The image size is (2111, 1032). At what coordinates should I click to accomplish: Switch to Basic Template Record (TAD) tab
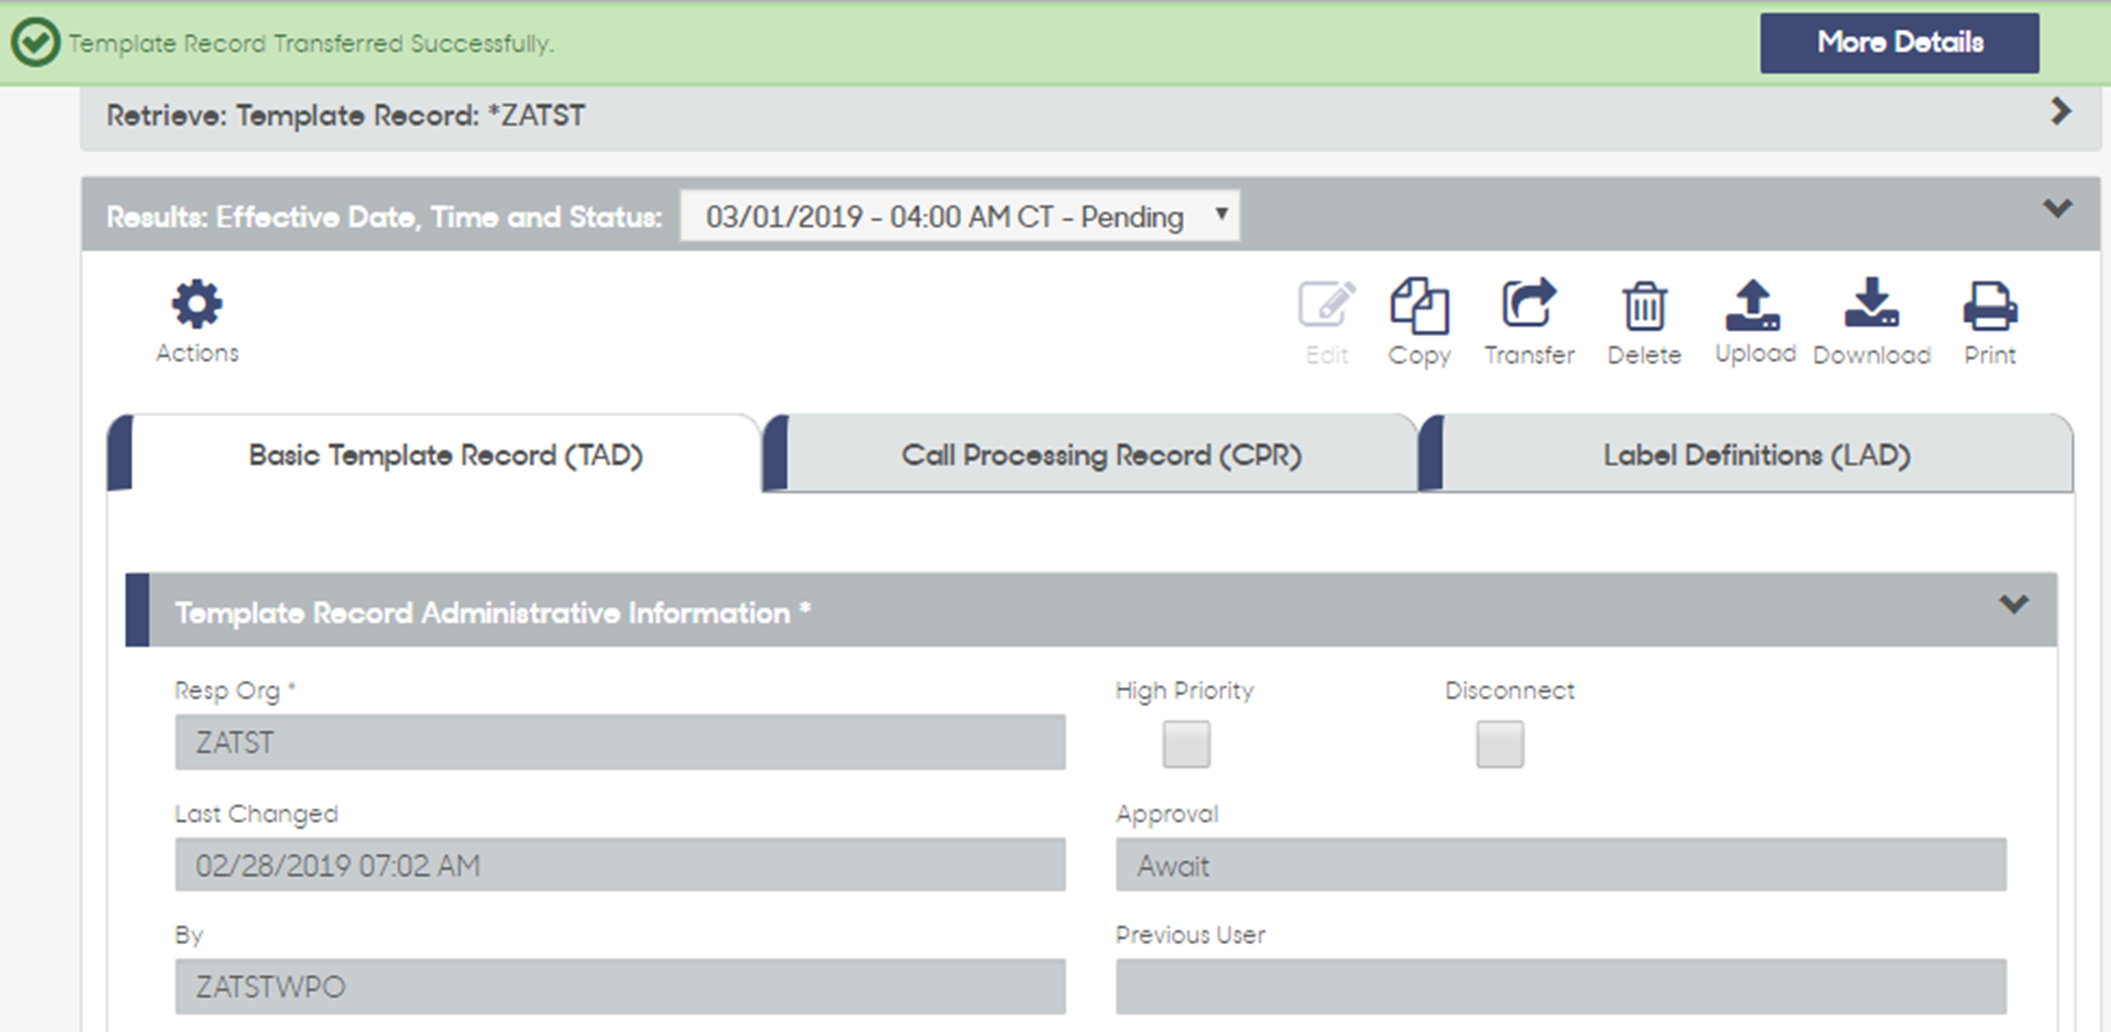[x=445, y=455]
